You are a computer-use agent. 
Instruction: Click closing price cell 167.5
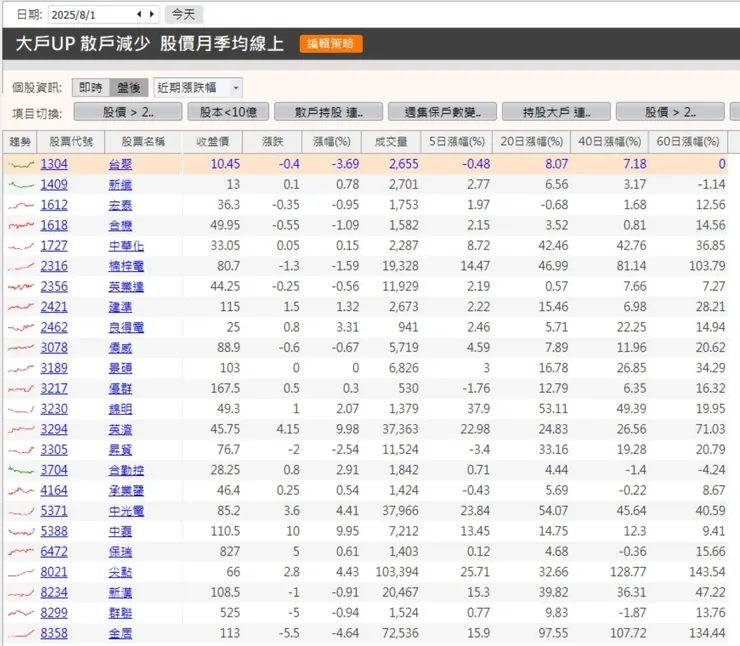[x=226, y=389]
